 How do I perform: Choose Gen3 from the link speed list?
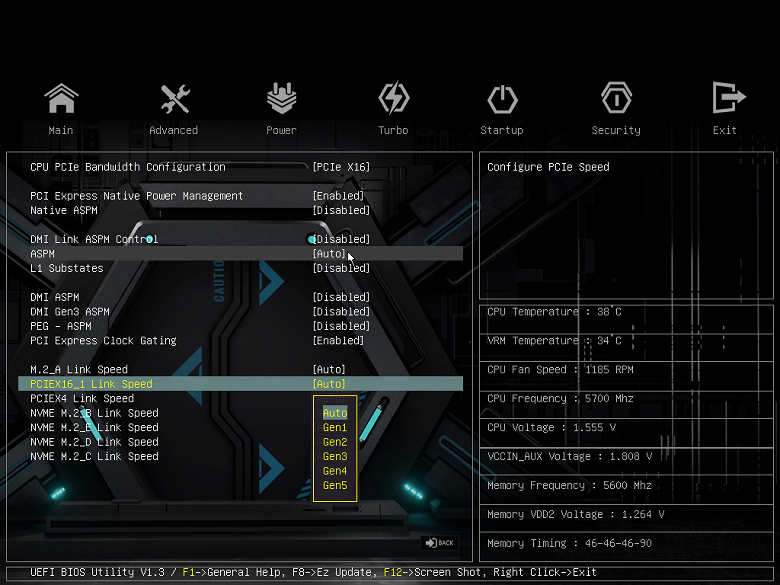coord(335,456)
